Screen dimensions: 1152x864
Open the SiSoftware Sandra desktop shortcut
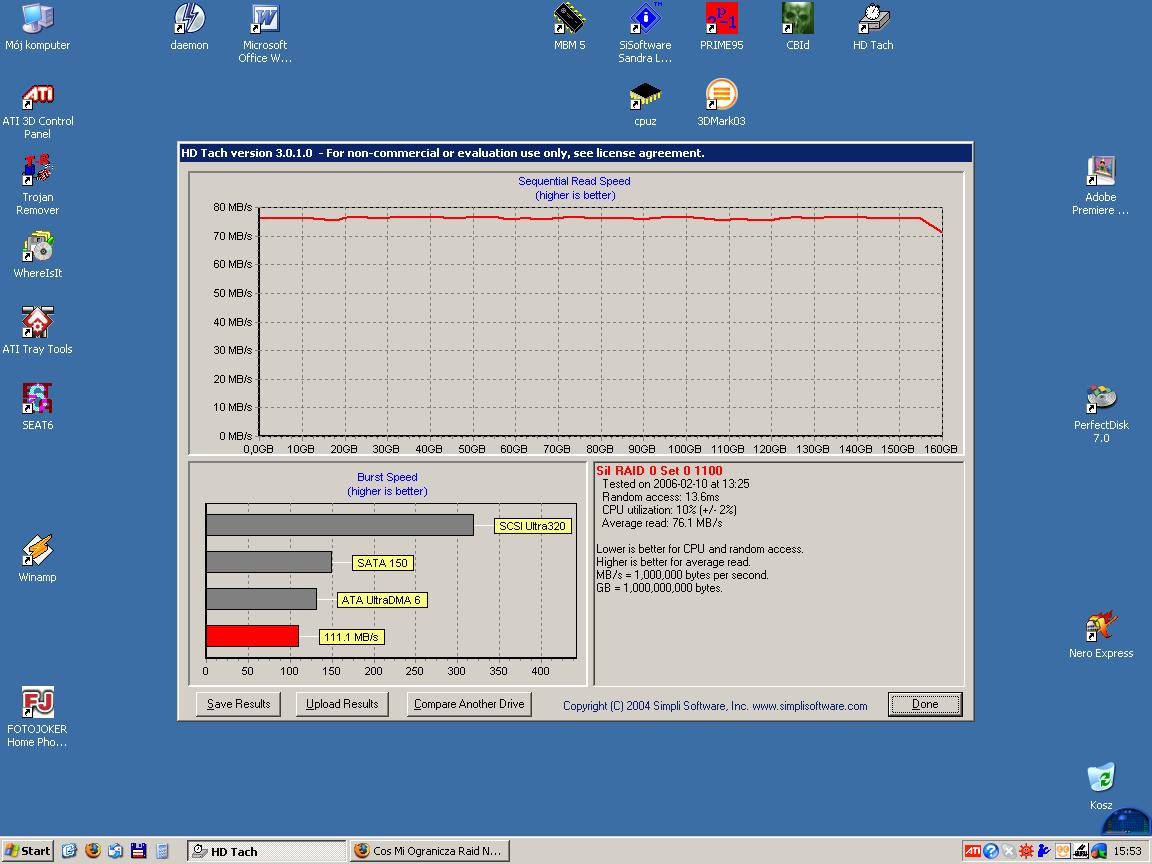645,33
